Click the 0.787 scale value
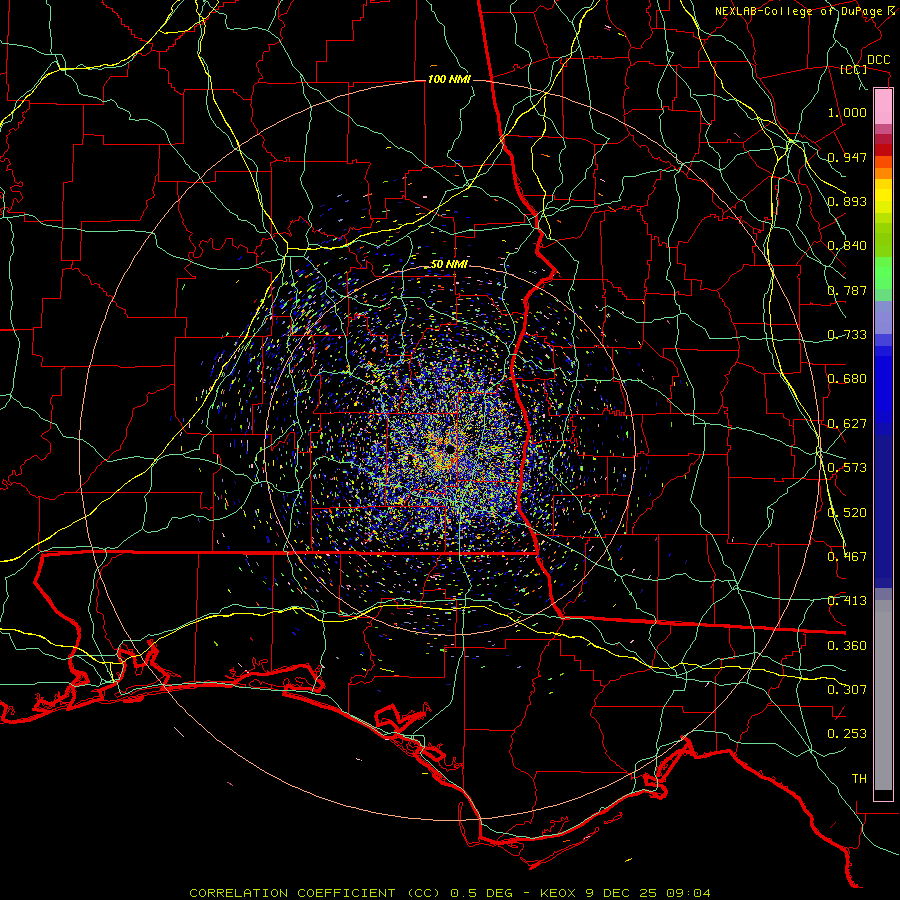 tap(847, 290)
